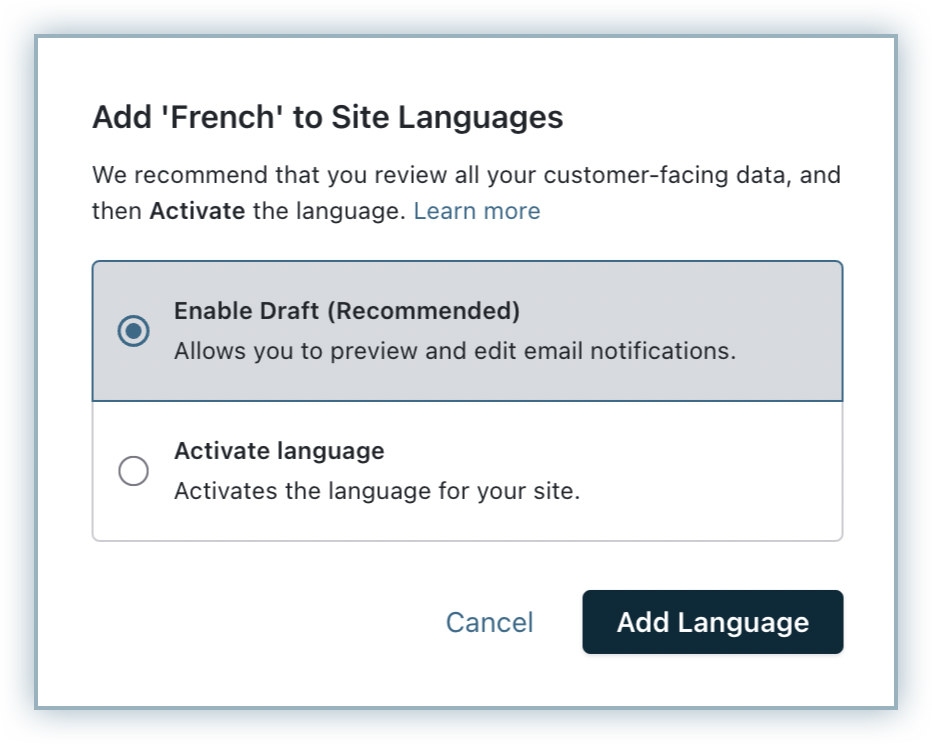Select the Enable Draft radio button
The image size is (932, 744).
pos(133,331)
